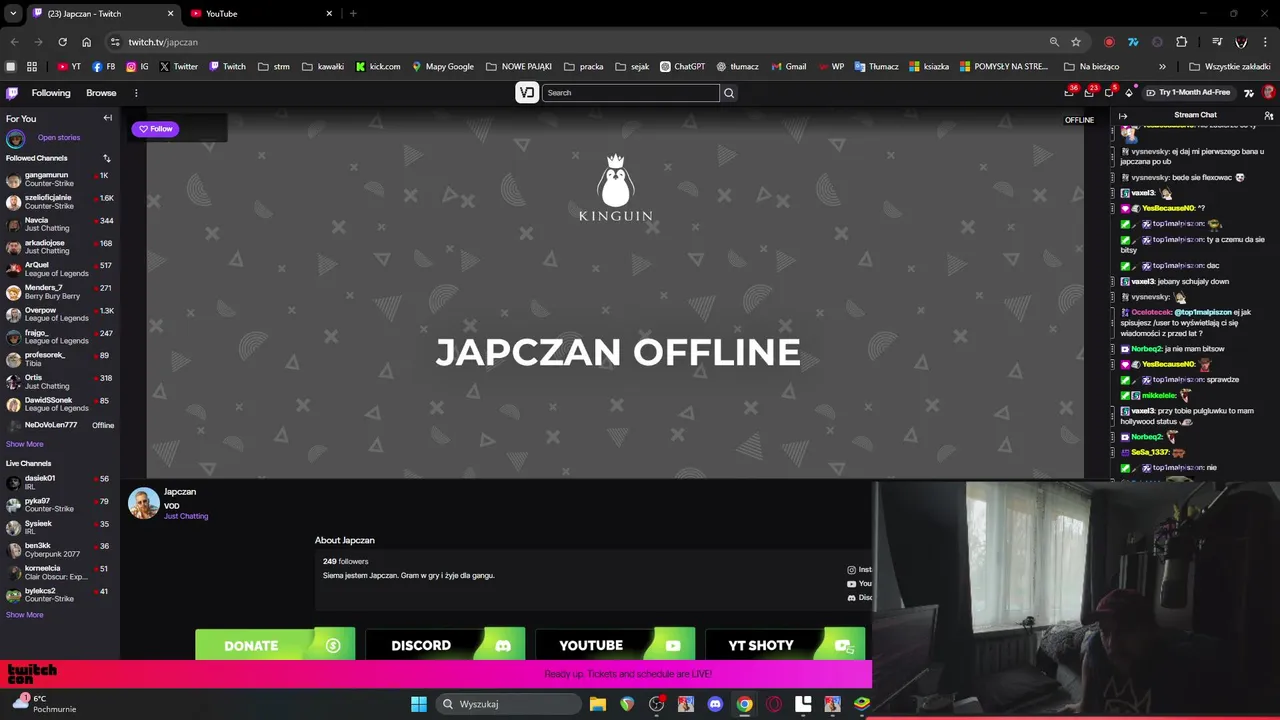
Task: Show more followed channels
Action: (25, 444)
